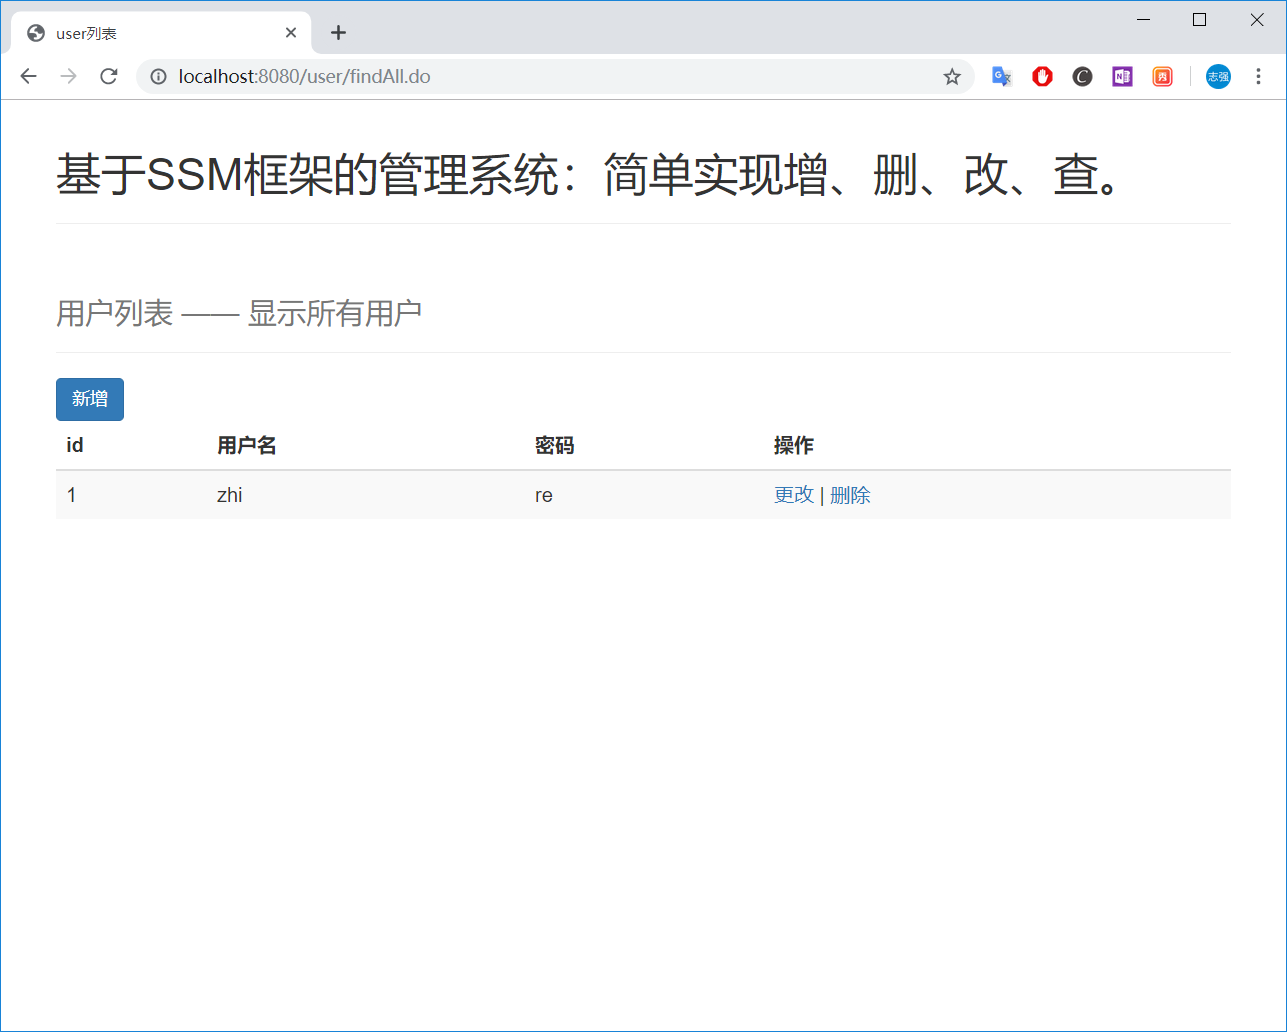Open a new tab with plus button
Image resolution: width=1287 pixels, height=1032 pixels.
click(x=338, y=33)
